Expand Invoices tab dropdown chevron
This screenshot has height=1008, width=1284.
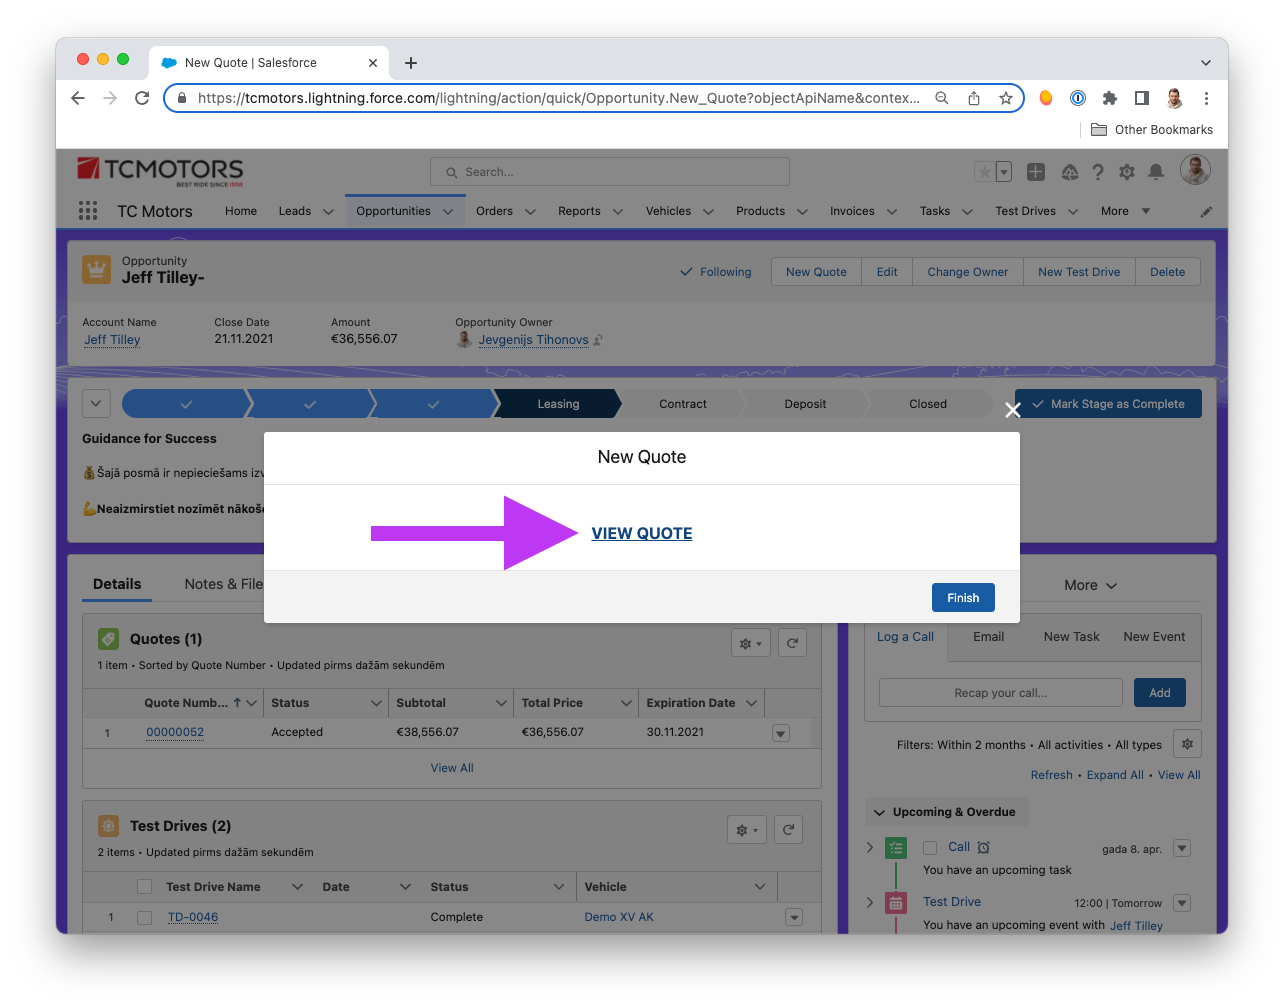[x=892, y=212]
